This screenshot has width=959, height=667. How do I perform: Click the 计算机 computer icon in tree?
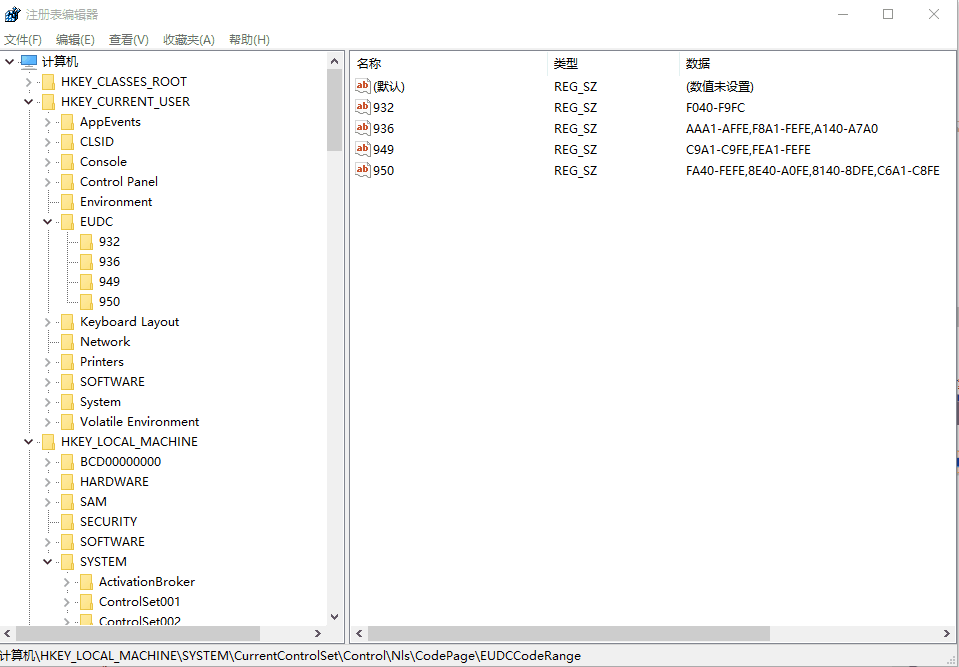pos(29,62)
